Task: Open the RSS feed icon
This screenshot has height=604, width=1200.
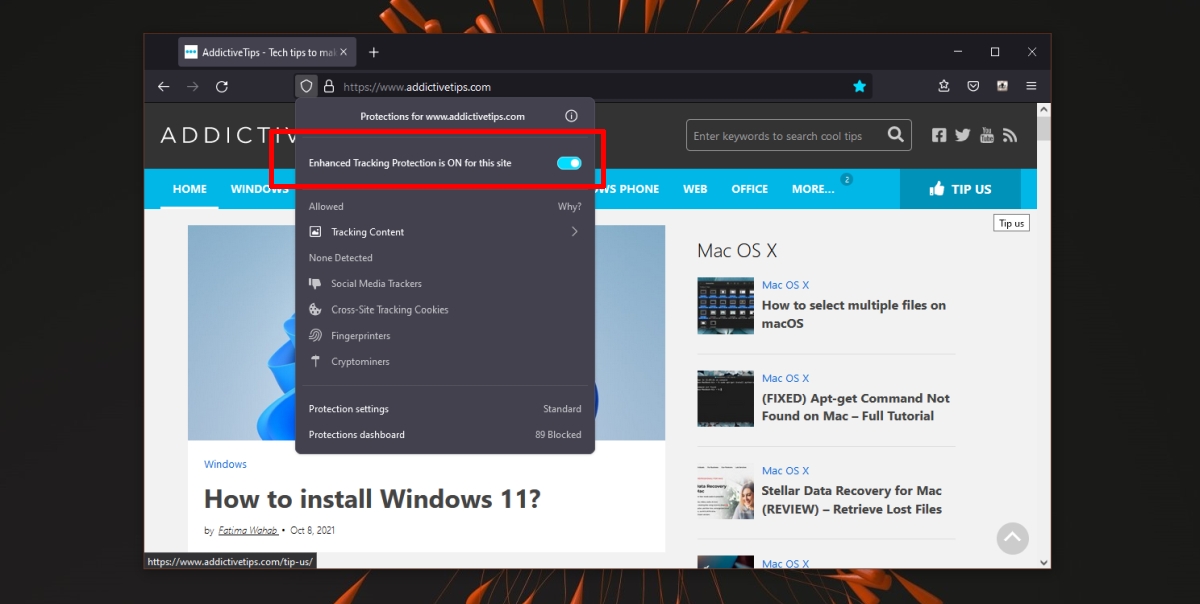Action: [1010, 135]
